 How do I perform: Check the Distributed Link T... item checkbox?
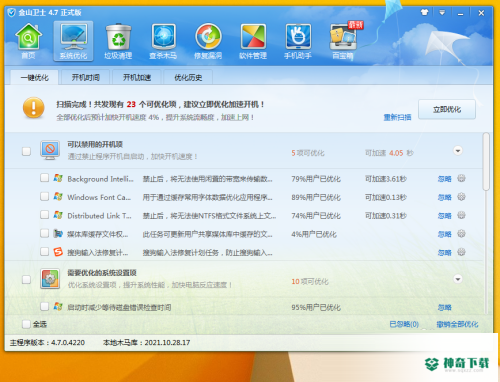44,214
